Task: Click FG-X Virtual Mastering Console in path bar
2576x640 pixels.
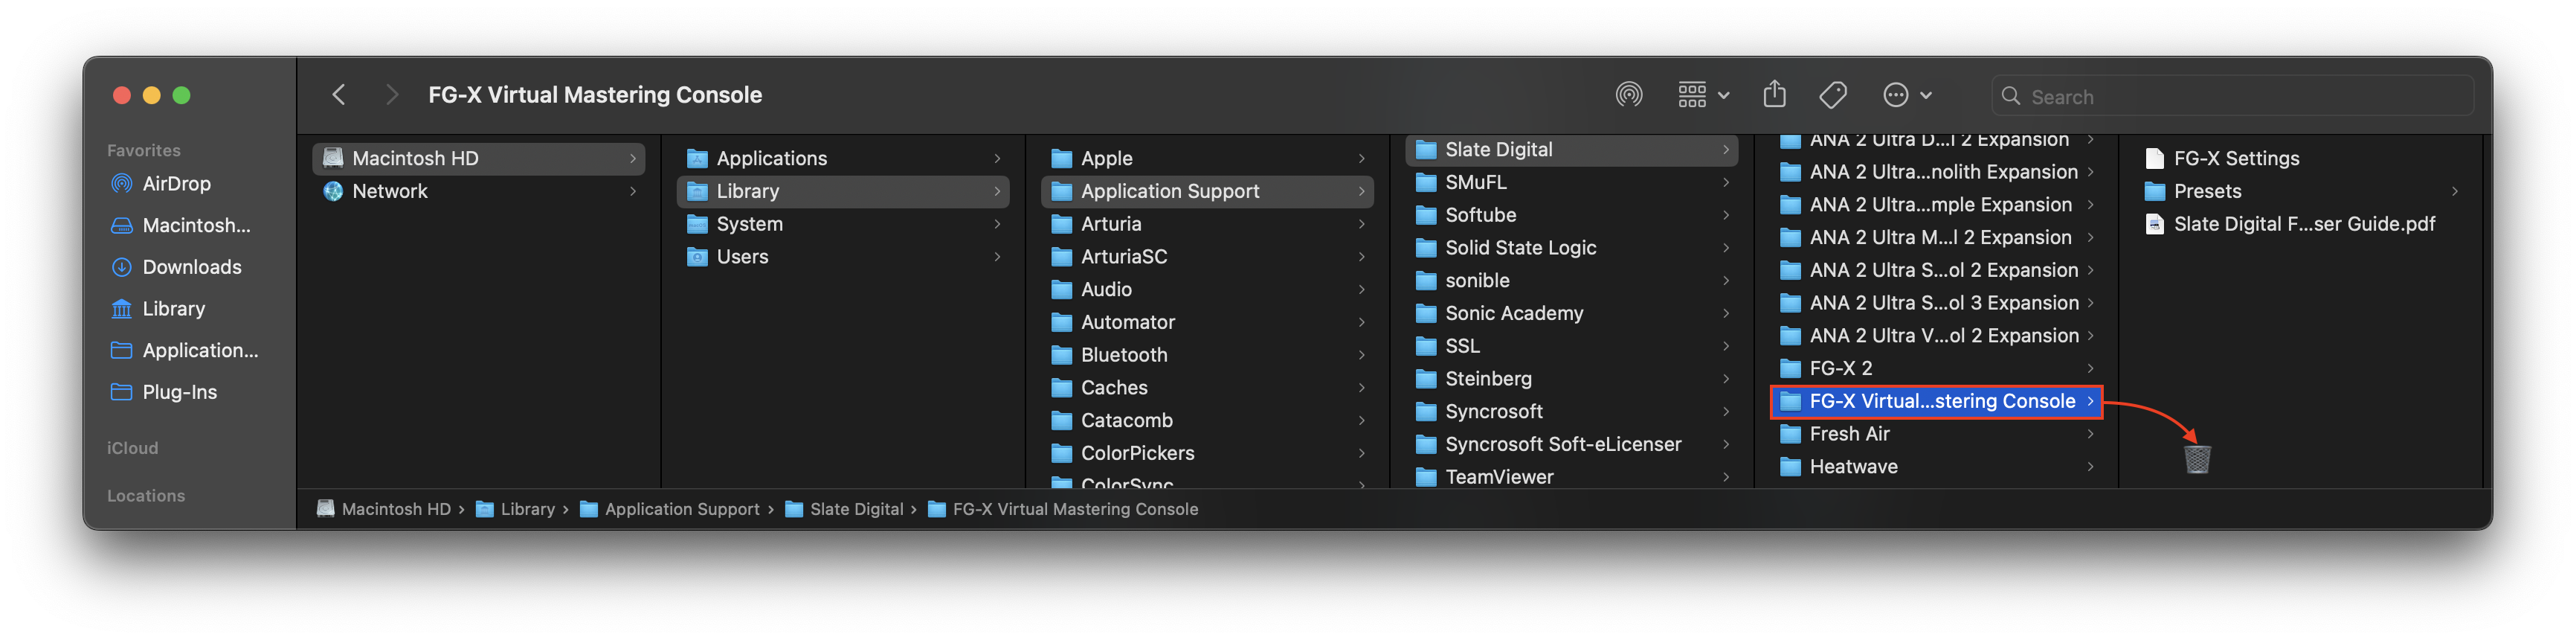Action: point(1062,509)
